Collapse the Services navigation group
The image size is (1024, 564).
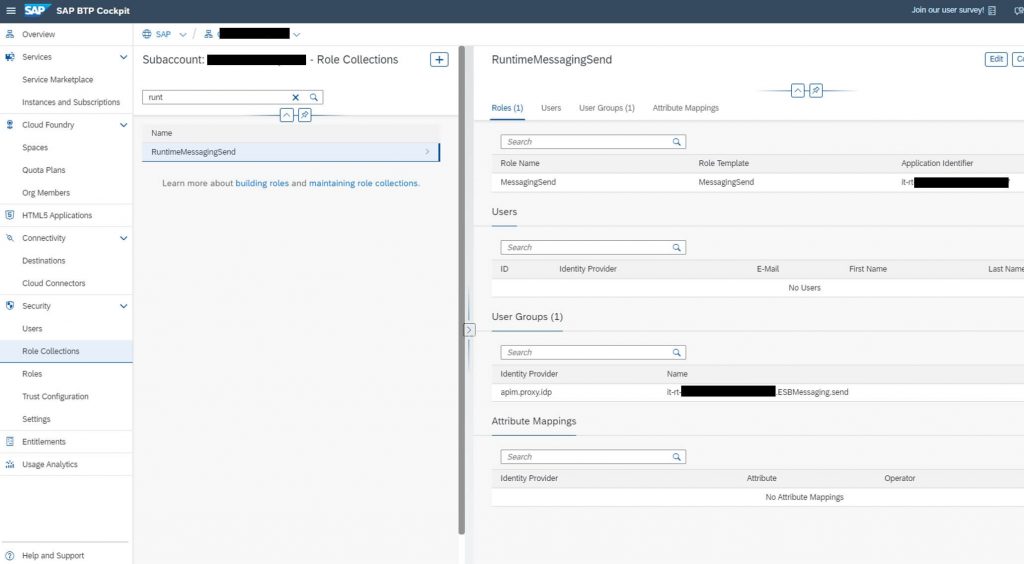tap(123, 57)
